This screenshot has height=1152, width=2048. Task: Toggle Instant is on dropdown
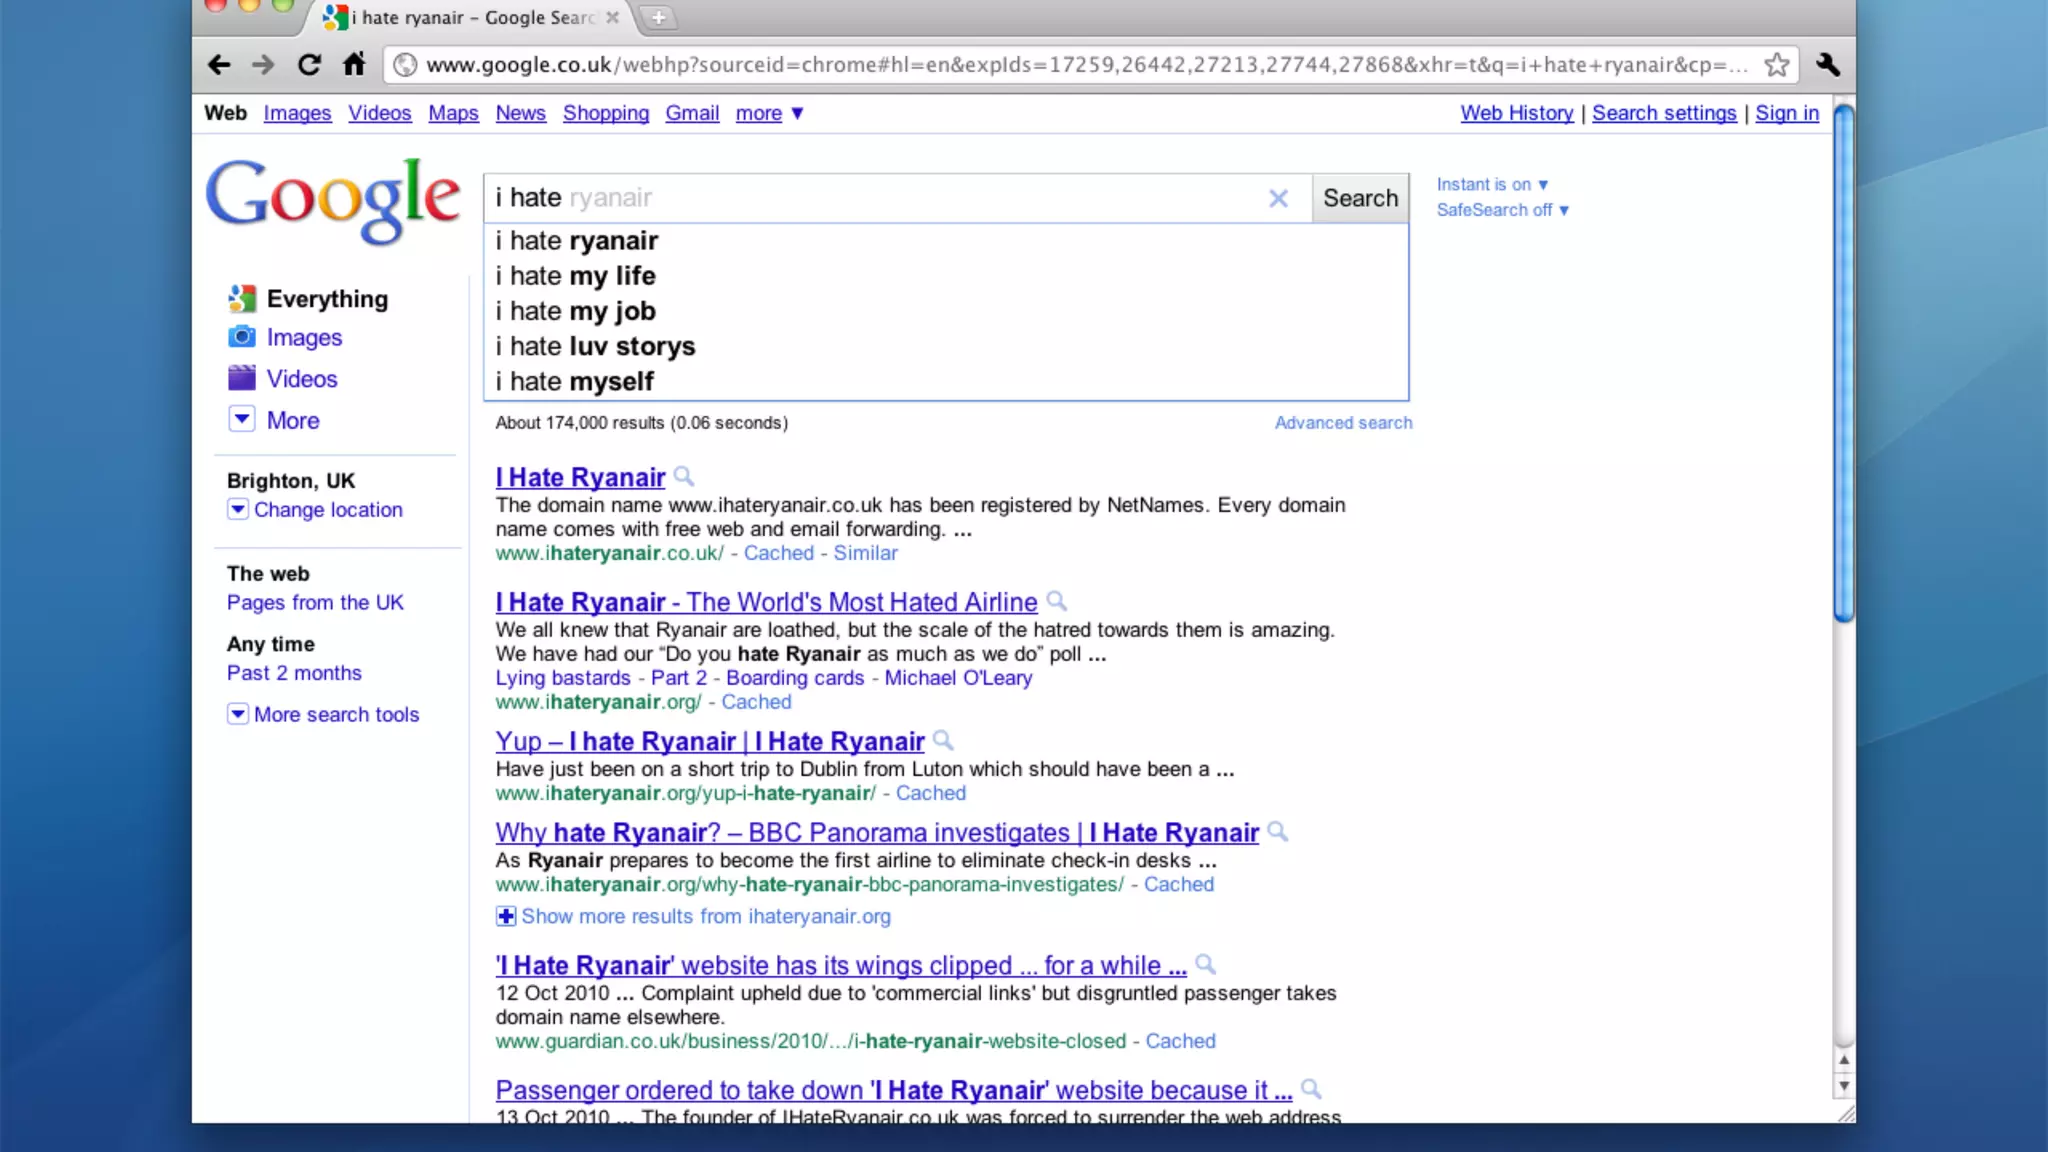1491,185
